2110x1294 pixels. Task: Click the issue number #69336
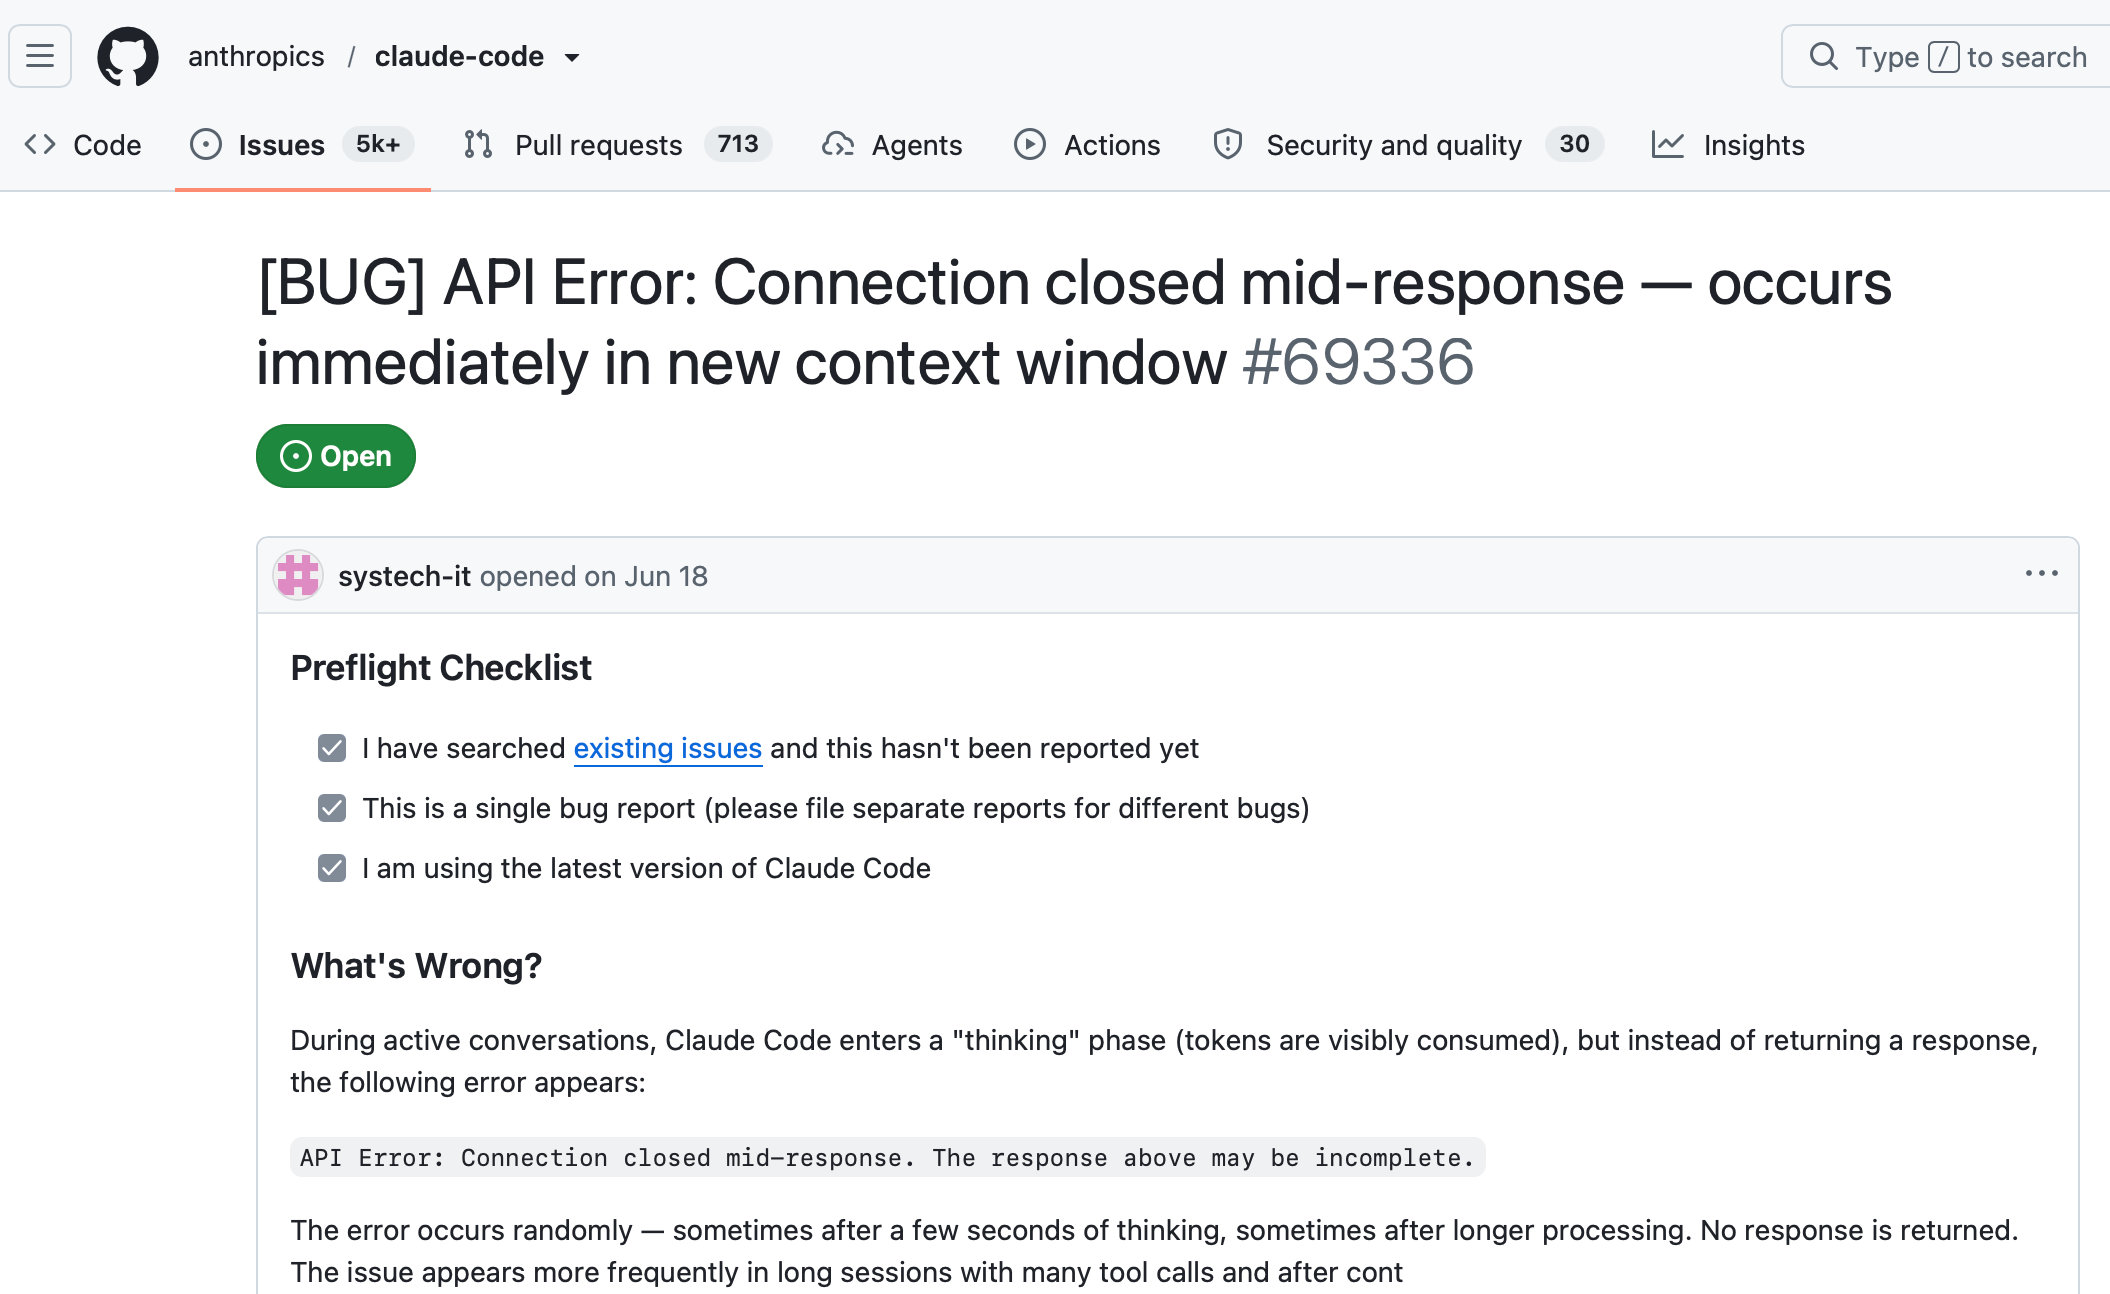point(1358,362)
